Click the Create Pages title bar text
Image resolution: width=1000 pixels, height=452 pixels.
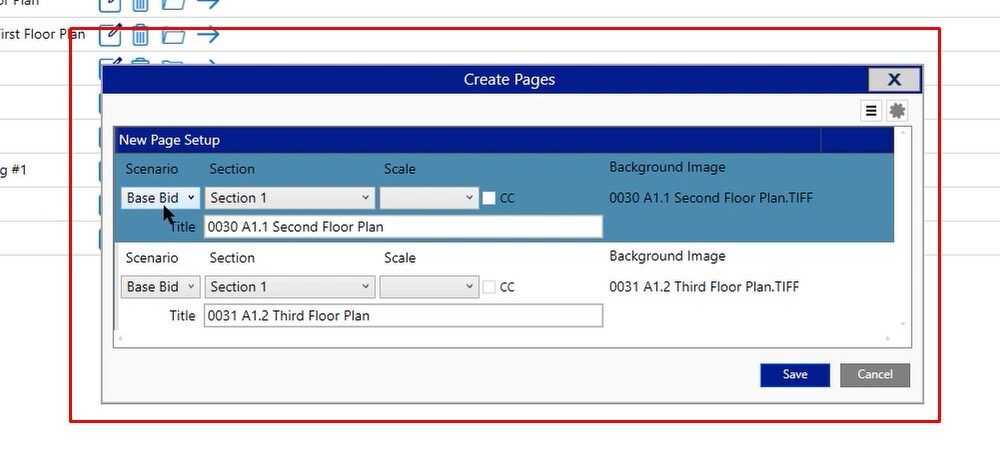pyautogui.click(x=509, y=80)
